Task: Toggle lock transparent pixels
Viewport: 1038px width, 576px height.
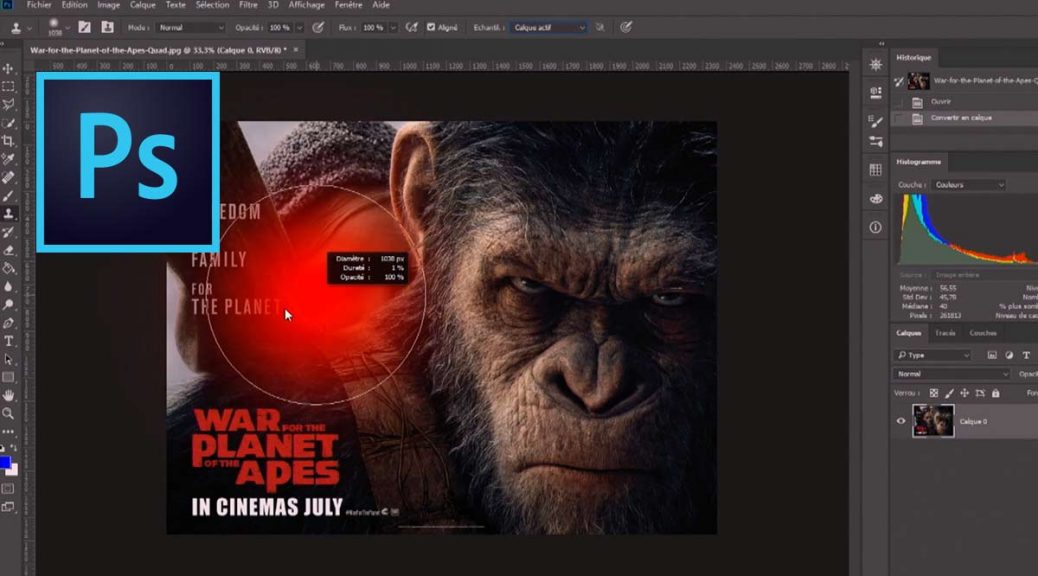Action: coord(933,393)
